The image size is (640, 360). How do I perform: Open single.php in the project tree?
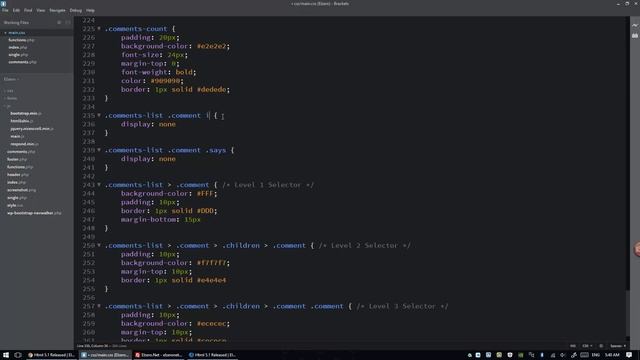(x=17, y=198)
